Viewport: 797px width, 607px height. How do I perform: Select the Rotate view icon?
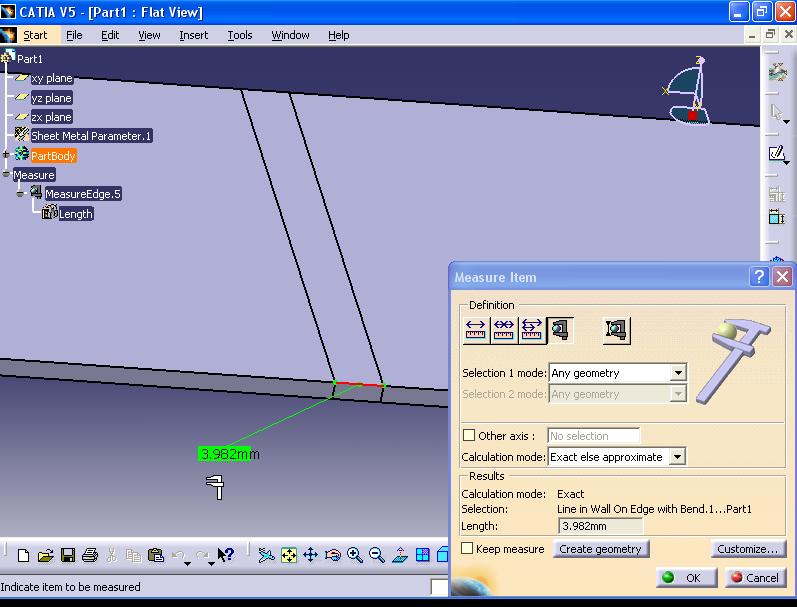point(333,555)
